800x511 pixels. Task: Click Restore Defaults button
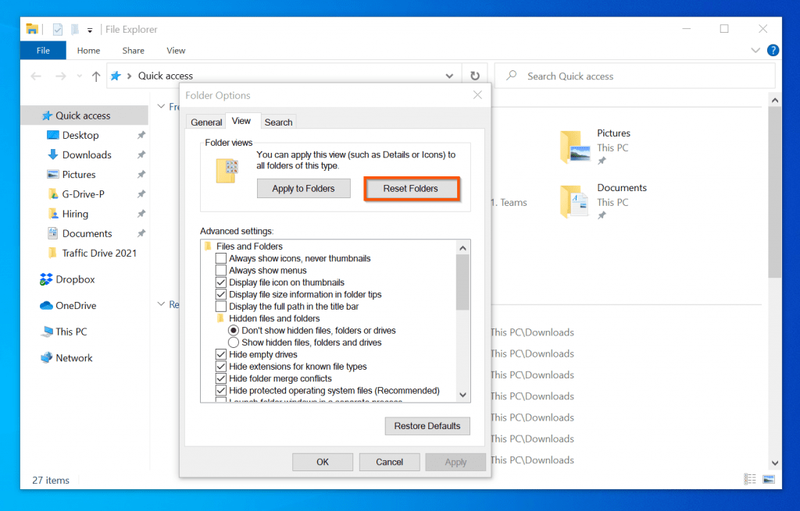pyautogui.click(x=427, y=426)
